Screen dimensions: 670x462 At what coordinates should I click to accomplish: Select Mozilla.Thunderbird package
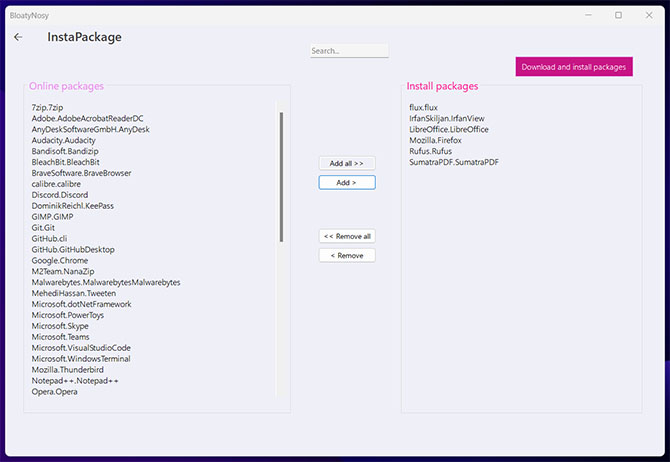click(x=68, y=370)
